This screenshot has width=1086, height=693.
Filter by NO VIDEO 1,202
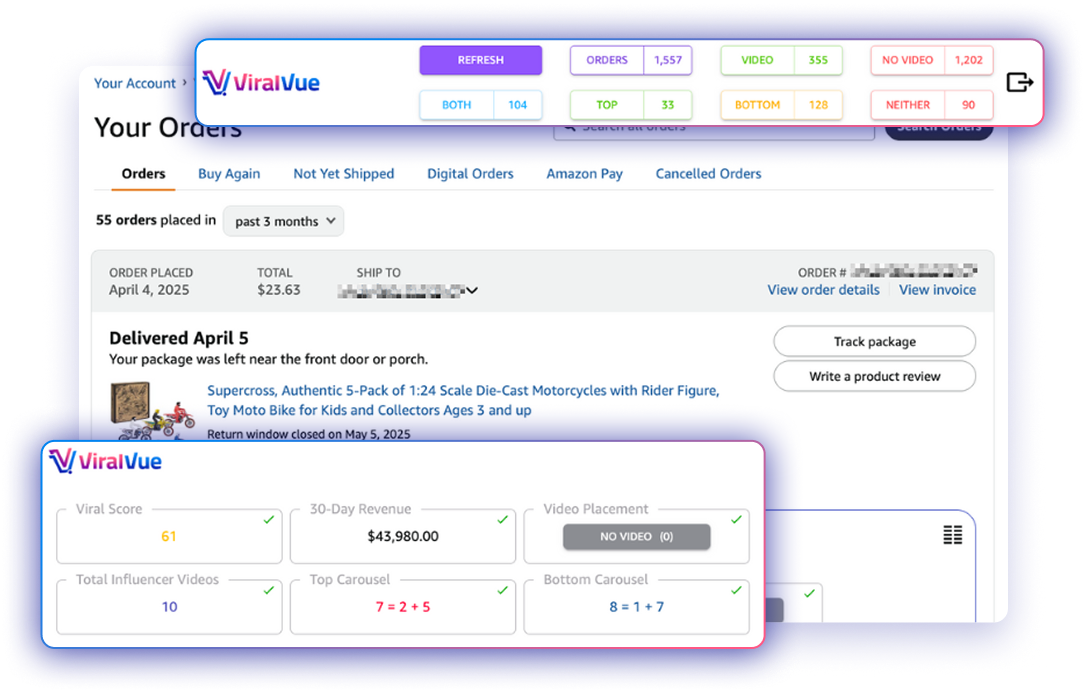[932, 60]
